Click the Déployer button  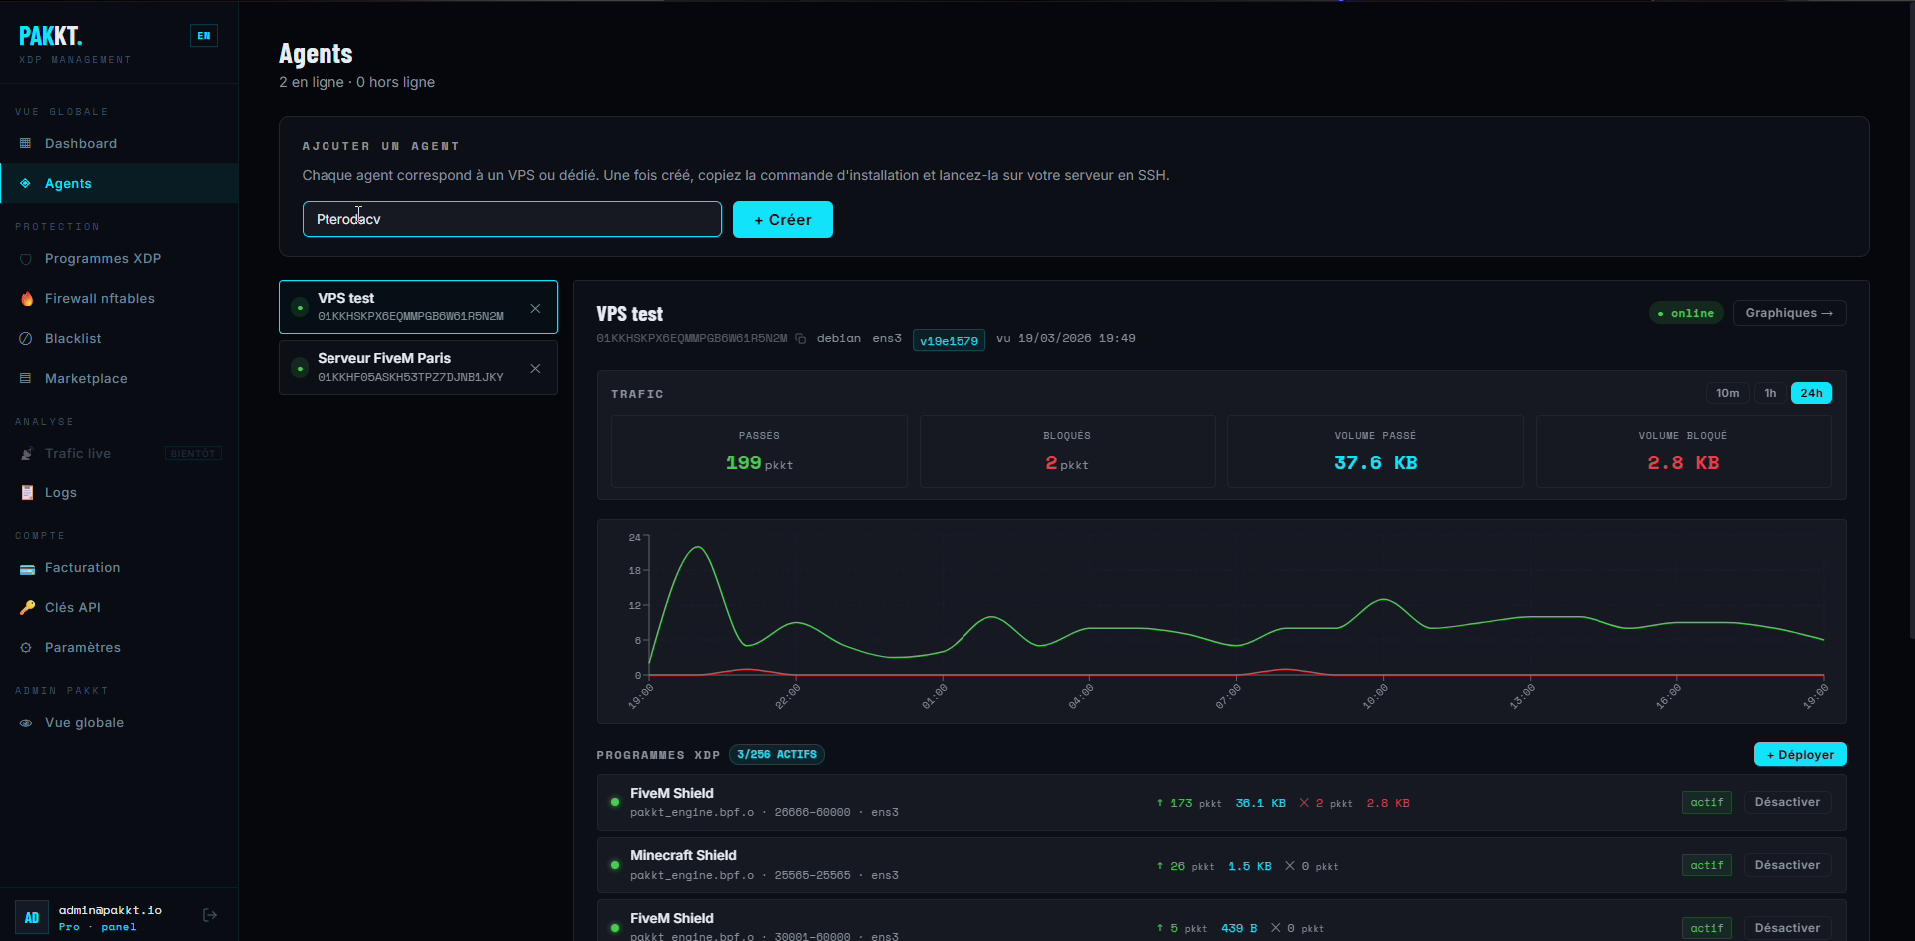tap(1799, 755)
